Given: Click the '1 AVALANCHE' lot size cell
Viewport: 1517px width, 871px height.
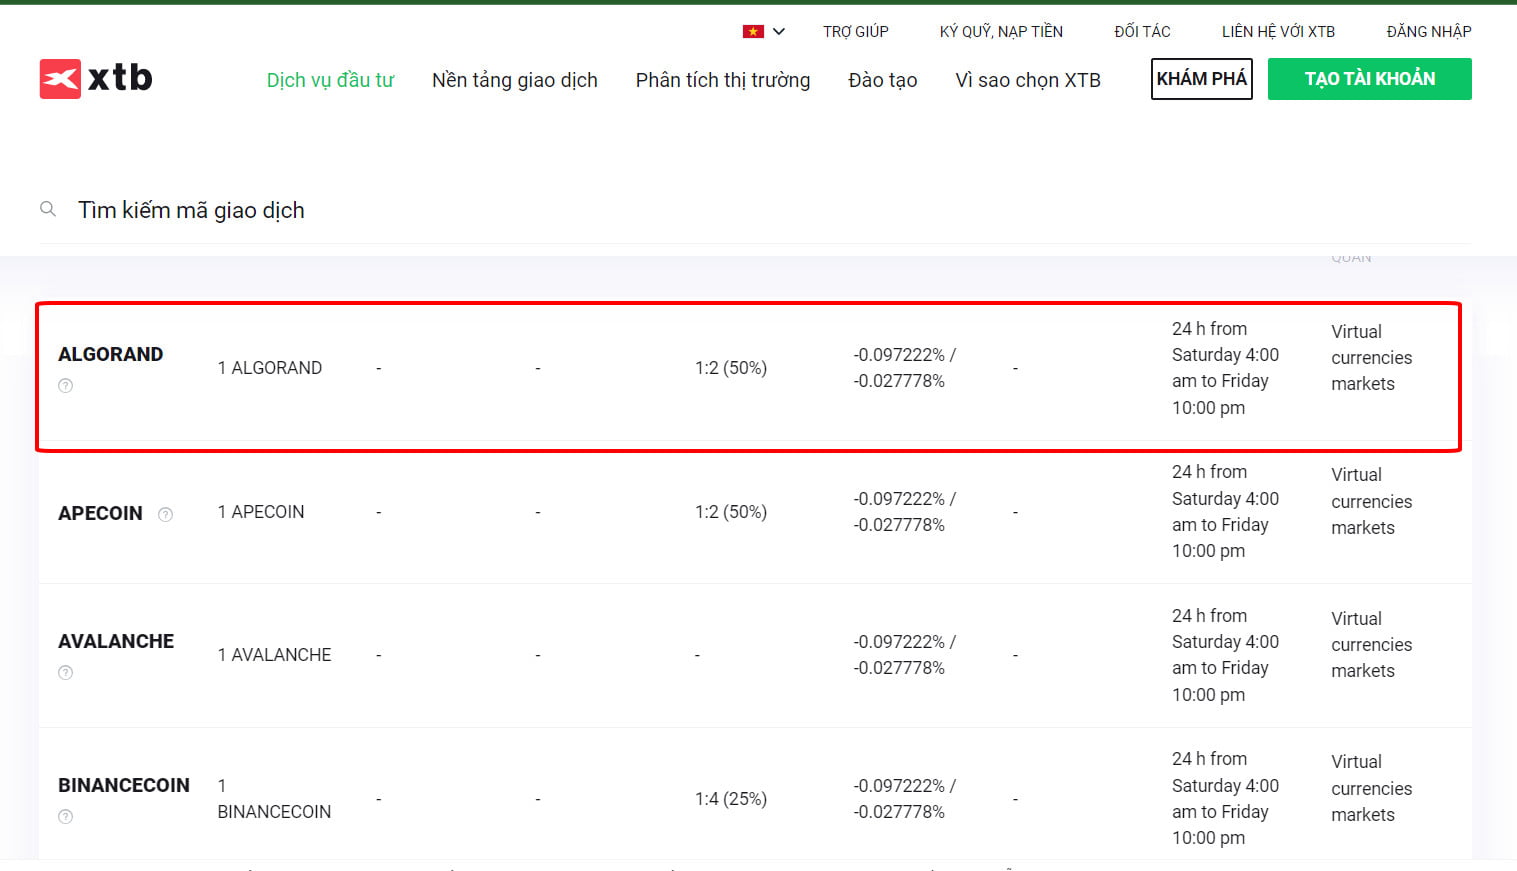Looking at the screenshot, I should [x=274, y=655].
